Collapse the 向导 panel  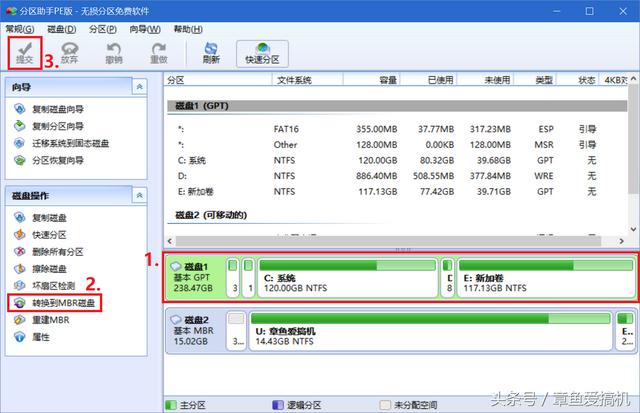click(x=139, y=87)
